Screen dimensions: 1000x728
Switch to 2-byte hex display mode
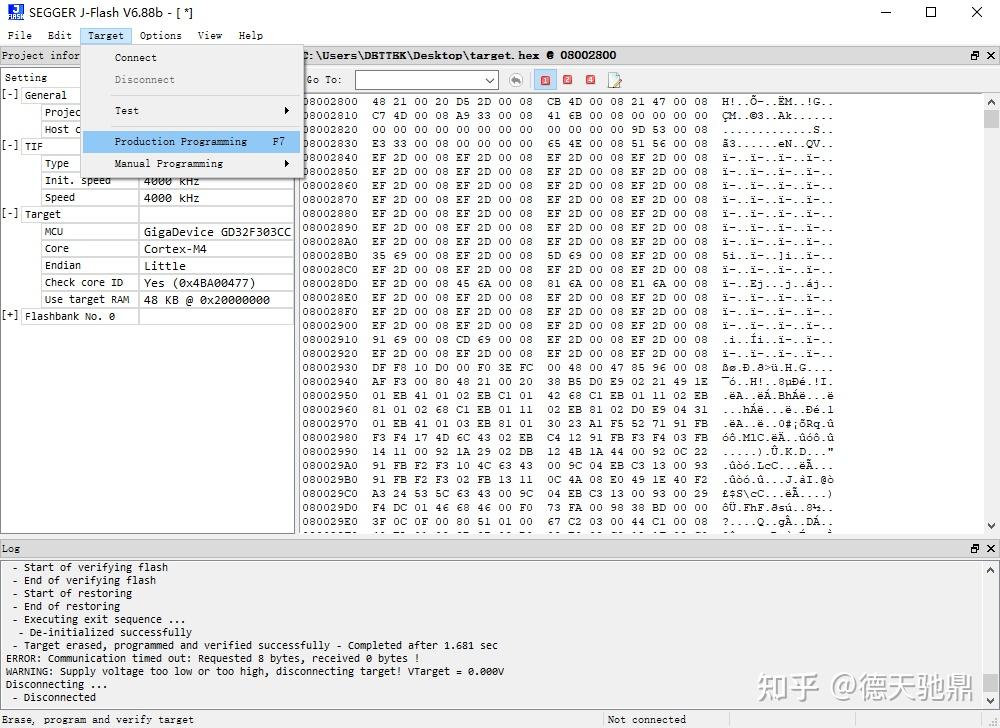[x=567, y=79]
